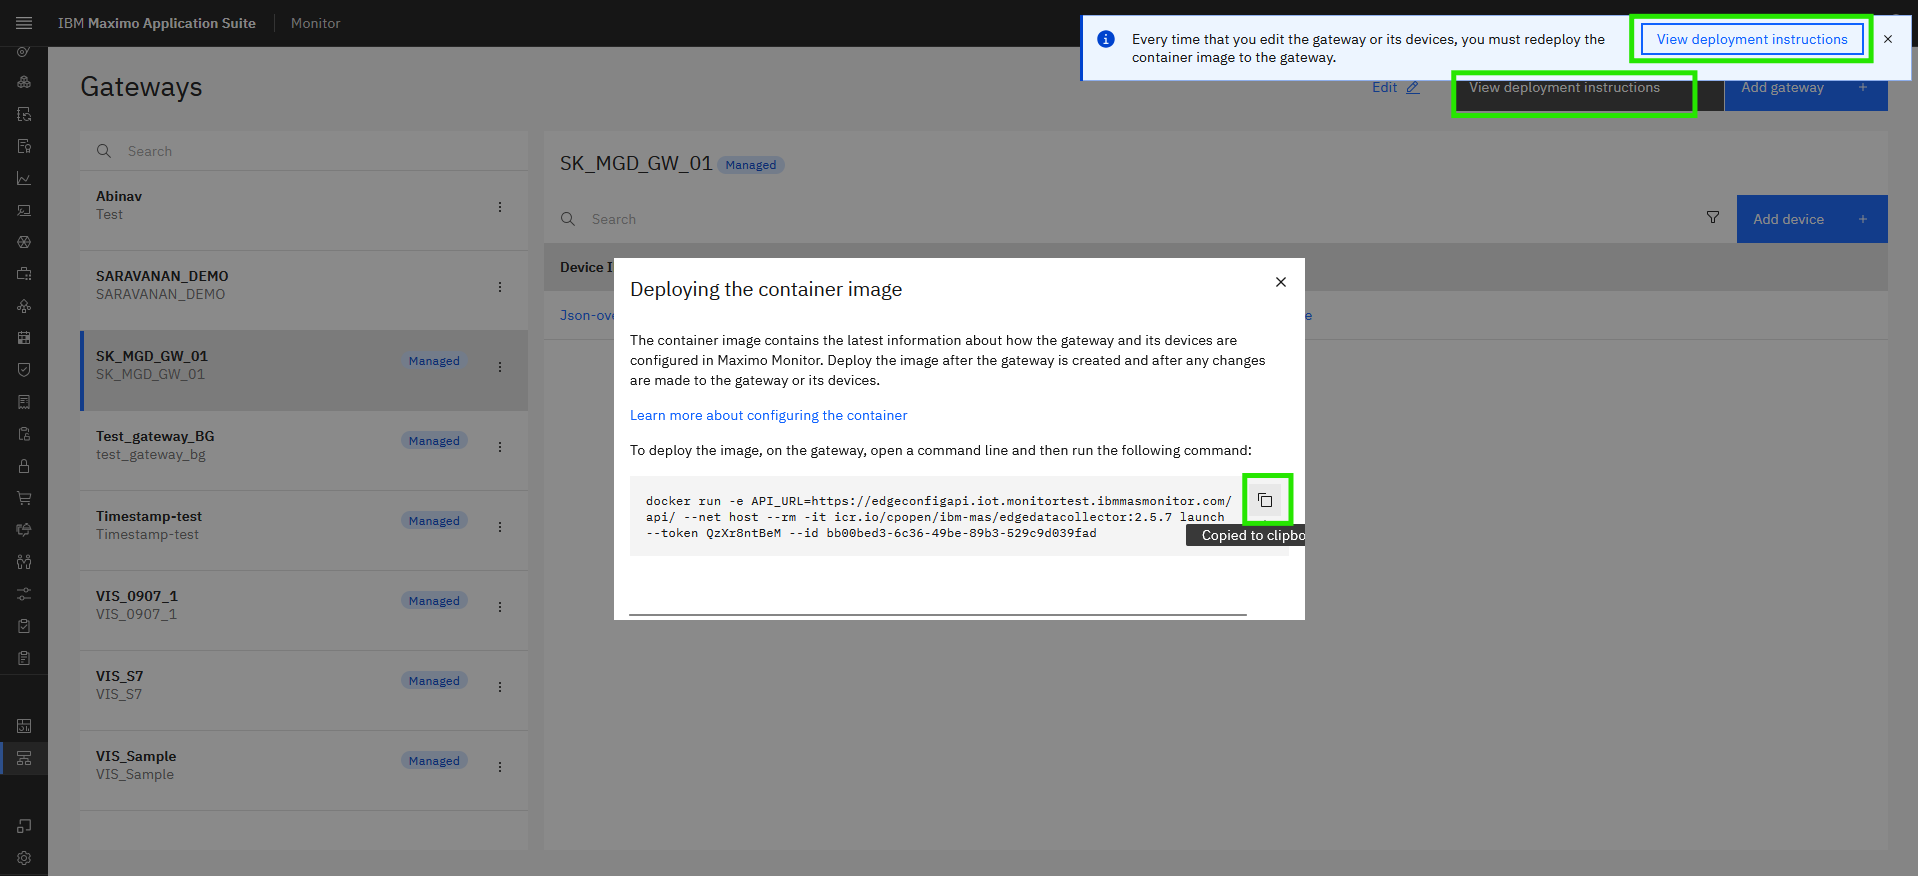Select the VIS_Sample gateway row

tap(304, 770)
